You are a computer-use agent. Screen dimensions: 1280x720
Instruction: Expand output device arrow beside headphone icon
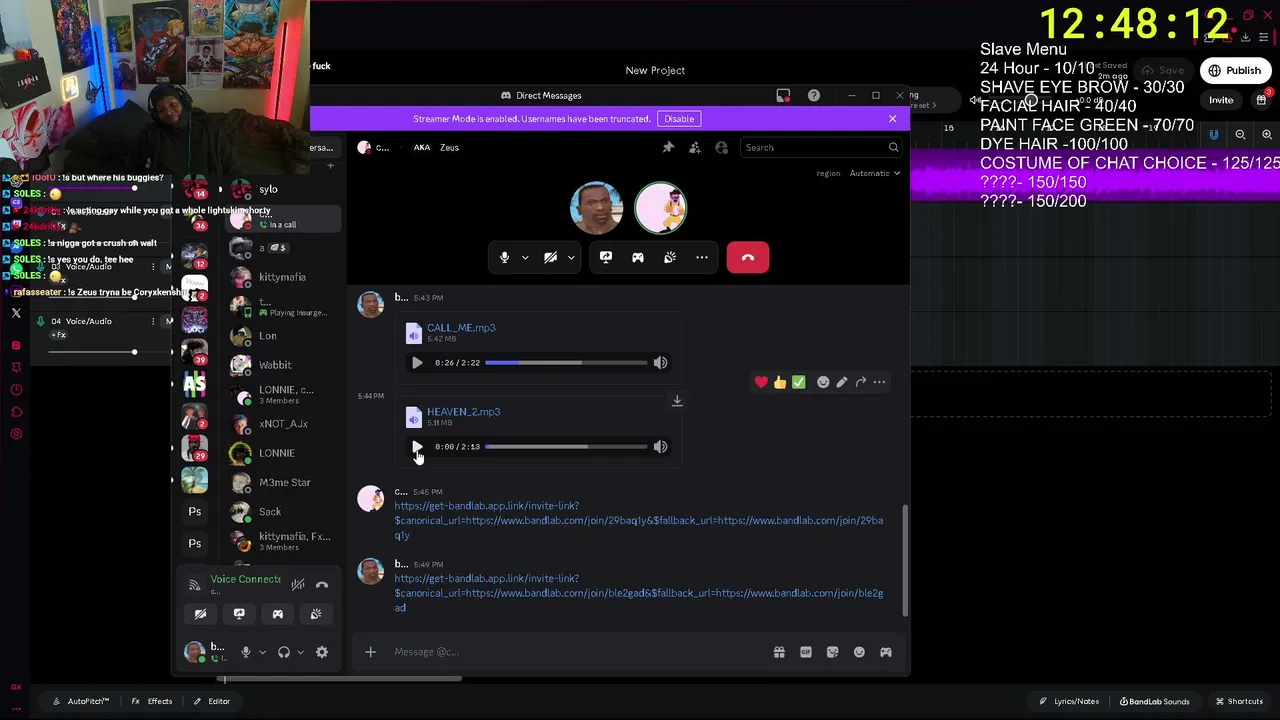coord(300,652)
